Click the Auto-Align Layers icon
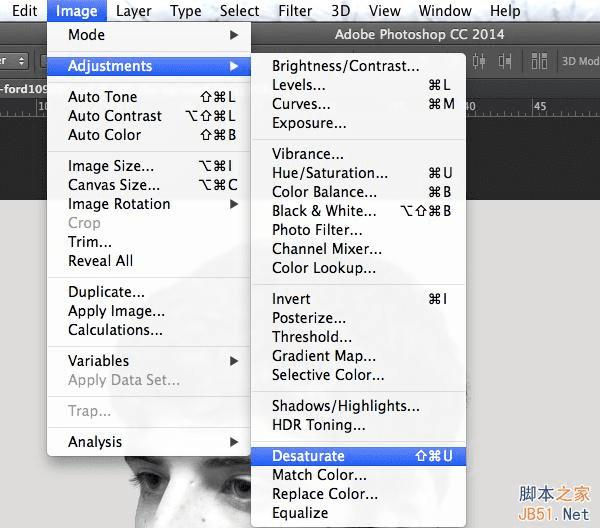 coord(537,61)
